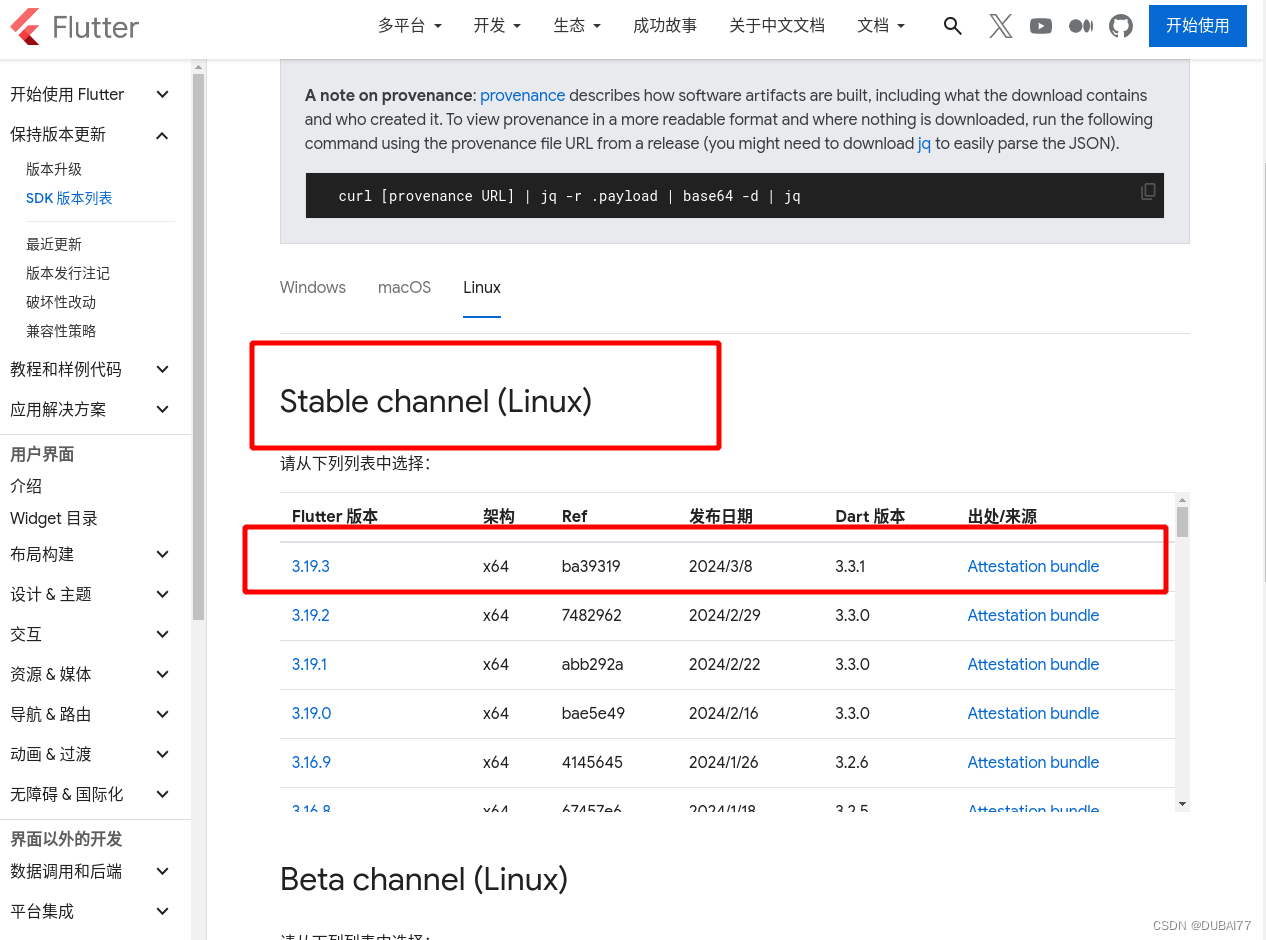
Task: Copy the curl provenance command snippet
Action: (x=1147, y=191)
